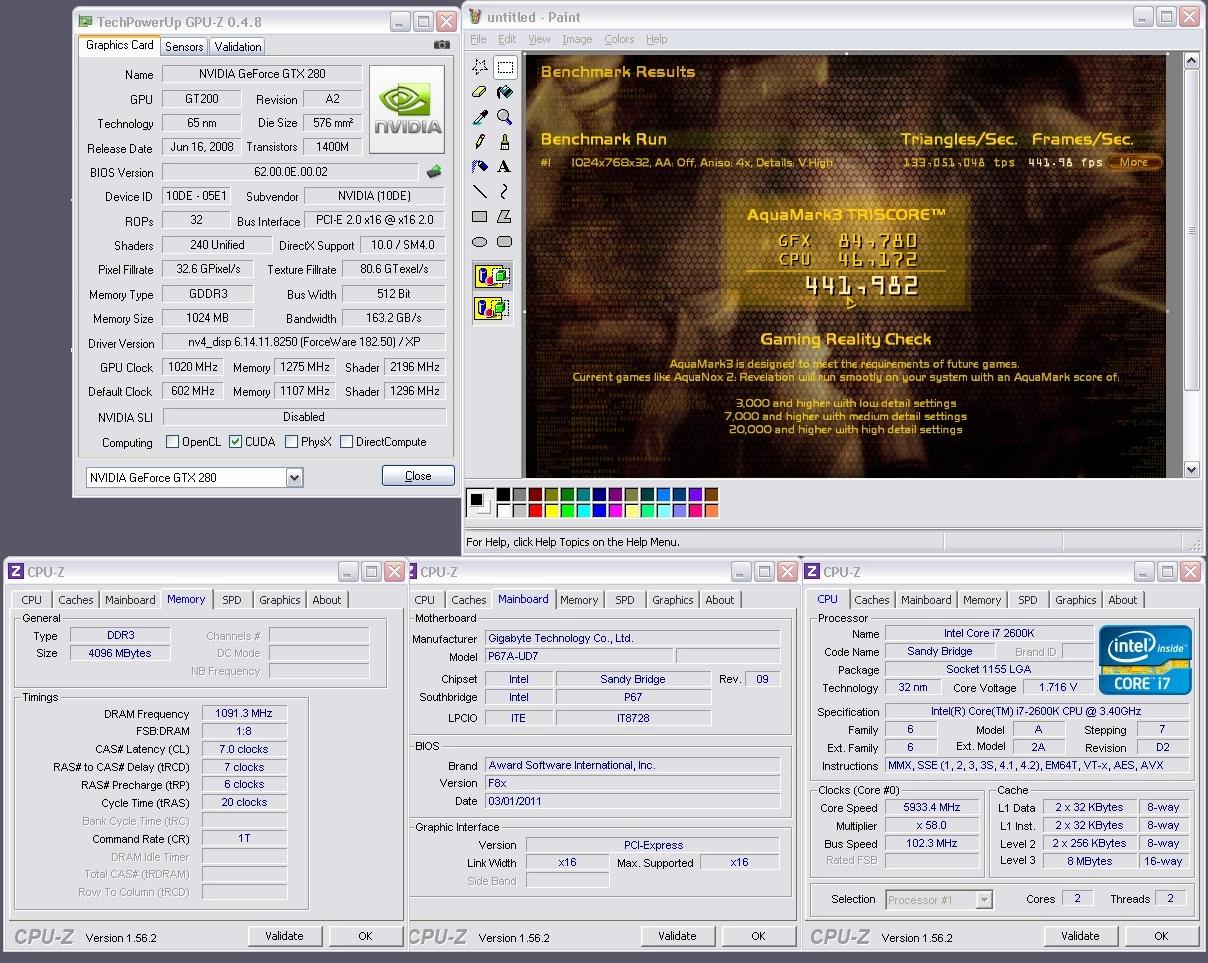
Task: Click OK in Memory CPU-Z window
Action: pos(365,936)
